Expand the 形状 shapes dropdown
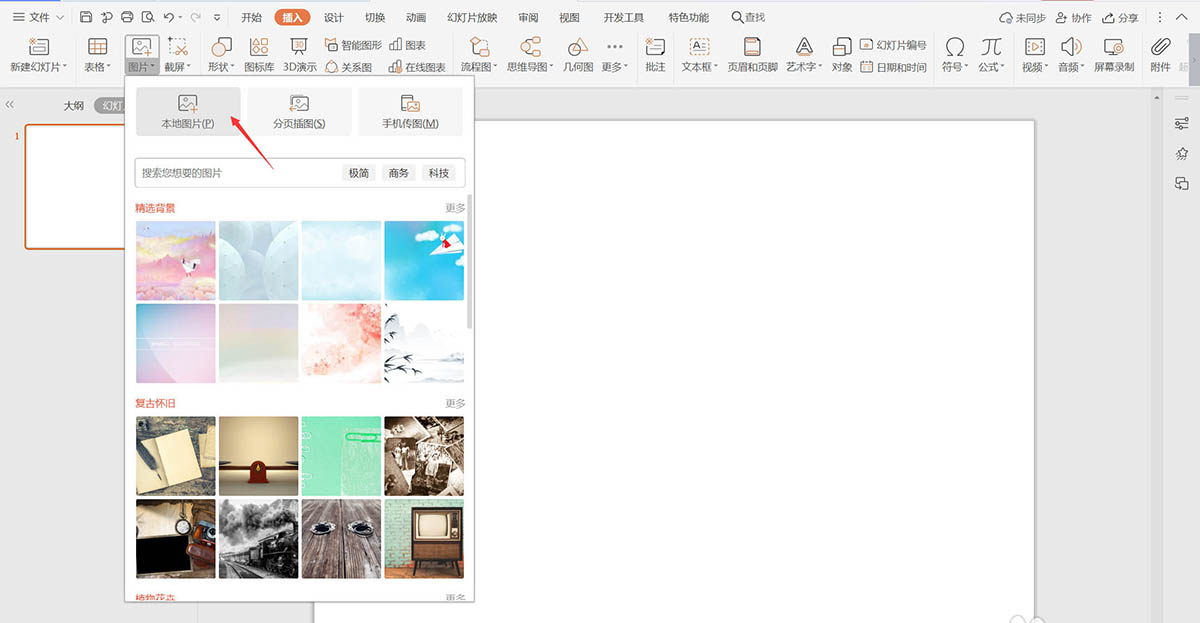This screenshot has height=623, width=1200. (x=221, y=55)
